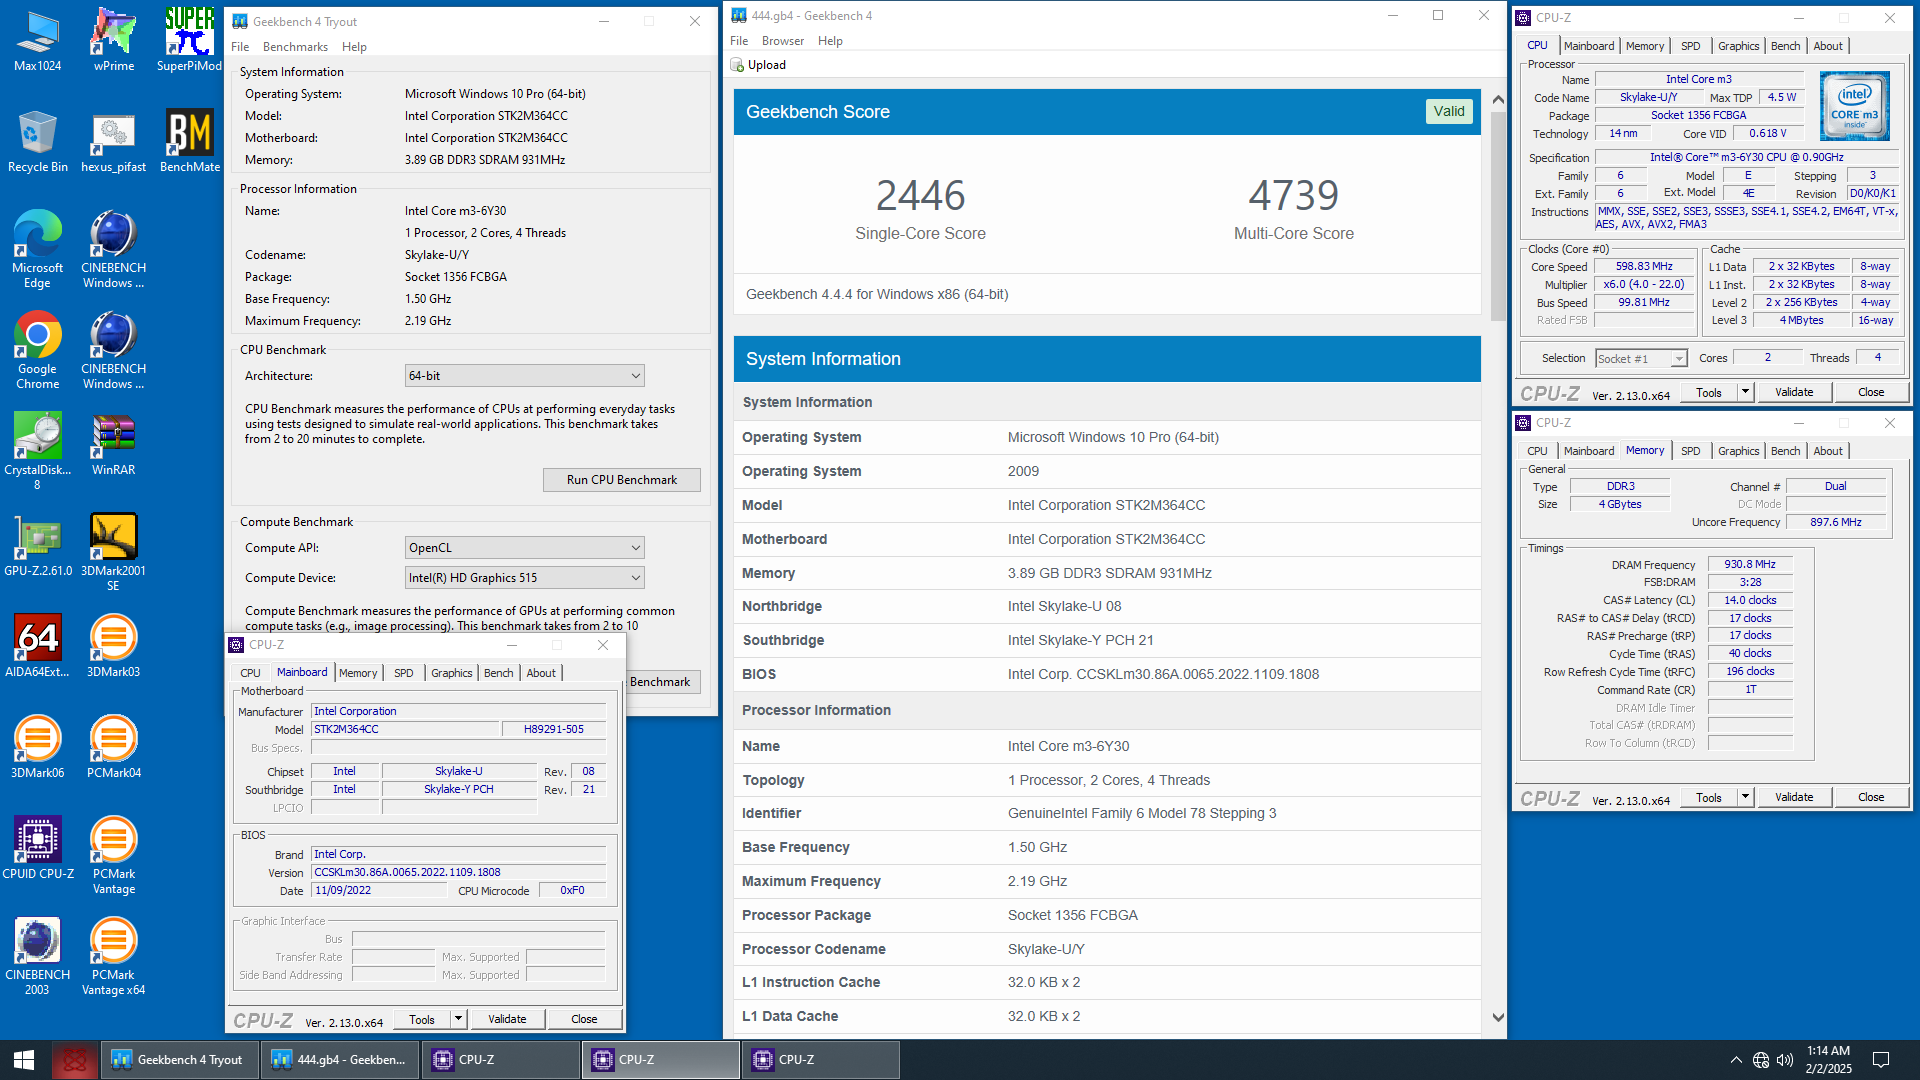Click the BIOS row in System Information

click(x=1107, y=674)
